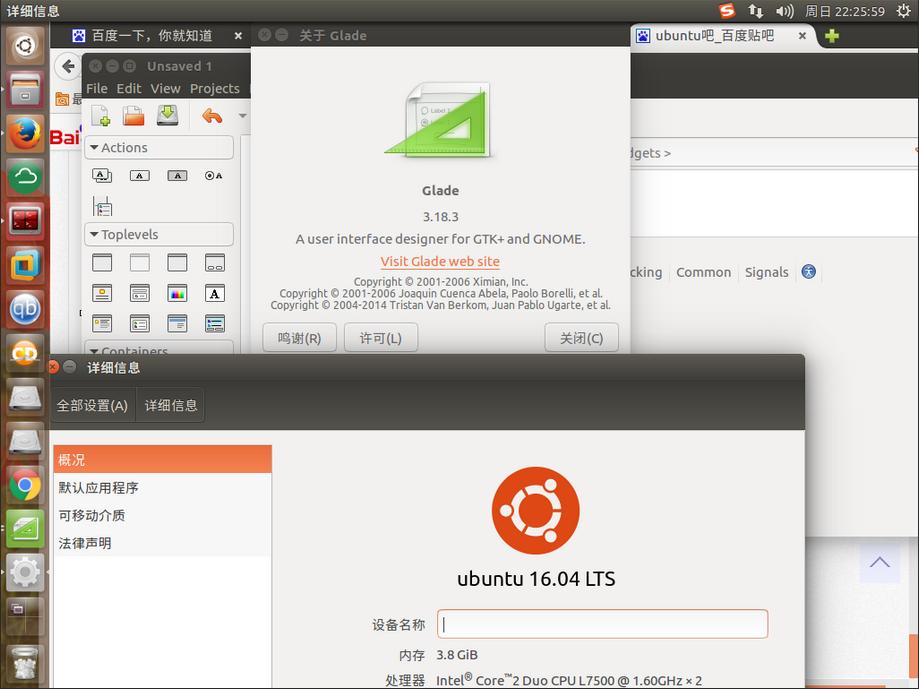The image size is (919, 689).
Task: Close the ubuntu吧_百度贴吧 browser tab
Action: coord(802,36)
